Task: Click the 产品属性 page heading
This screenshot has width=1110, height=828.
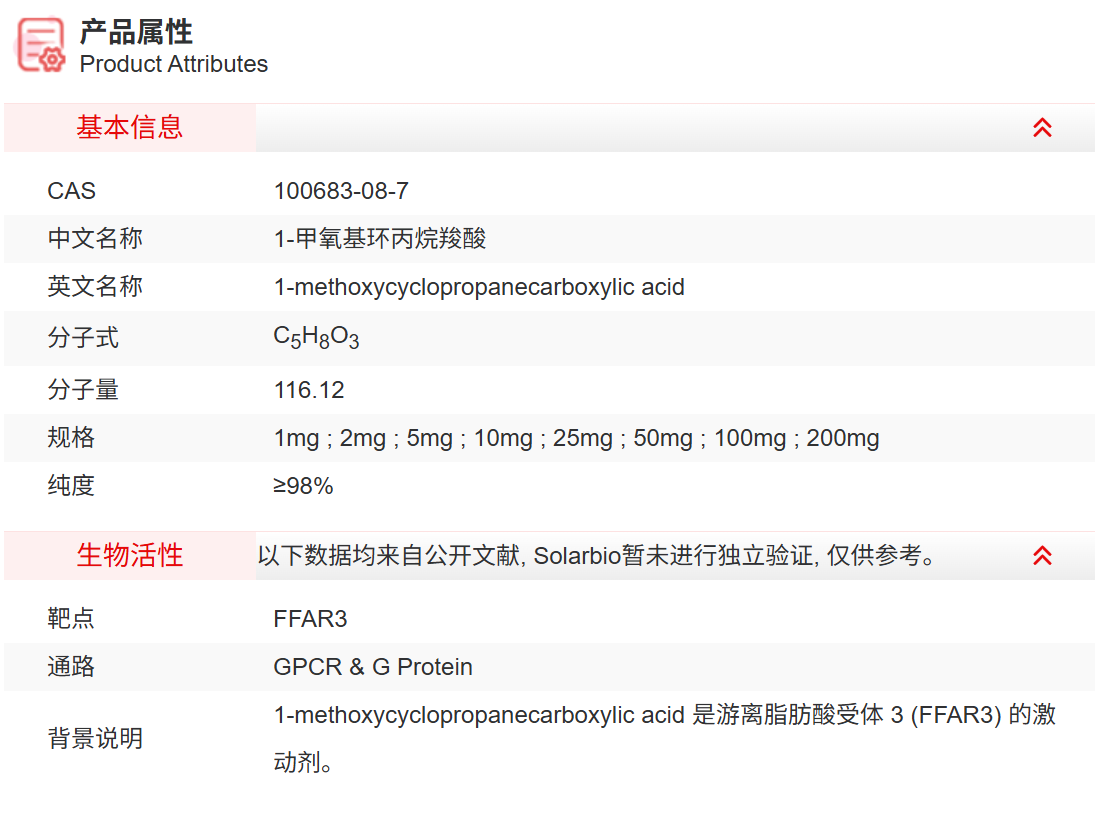Action: point(136,32)
